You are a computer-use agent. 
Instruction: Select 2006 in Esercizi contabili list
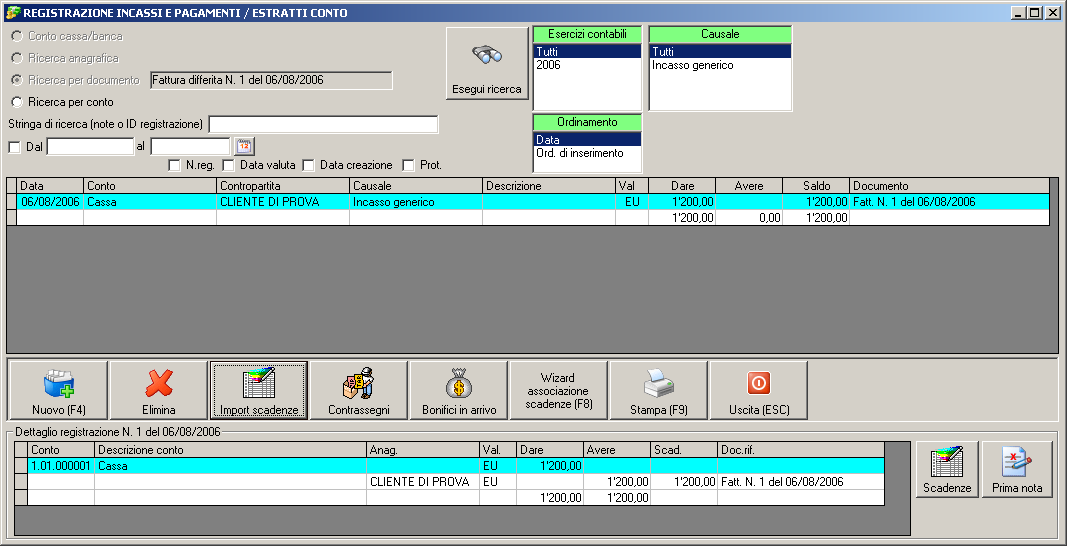point(587,65)
